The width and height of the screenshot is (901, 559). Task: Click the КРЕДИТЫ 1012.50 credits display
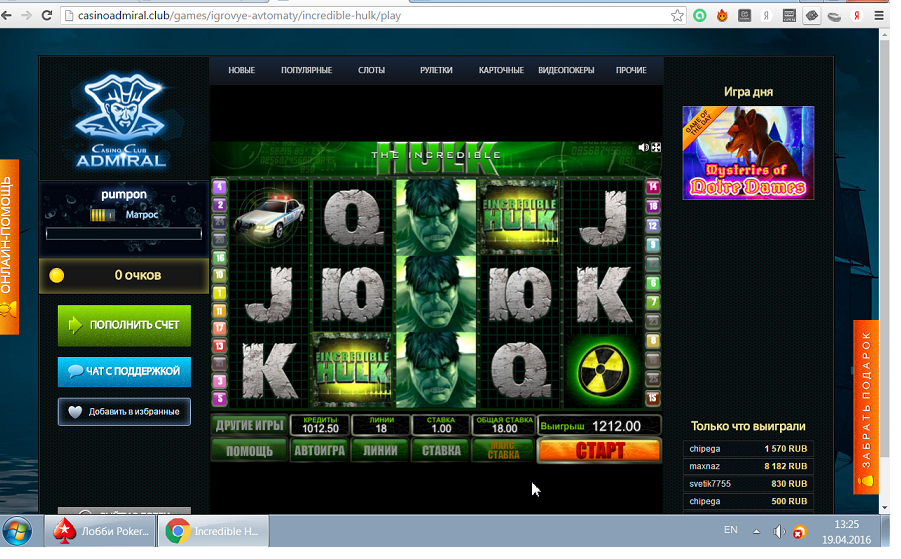[x=319, y=425]
